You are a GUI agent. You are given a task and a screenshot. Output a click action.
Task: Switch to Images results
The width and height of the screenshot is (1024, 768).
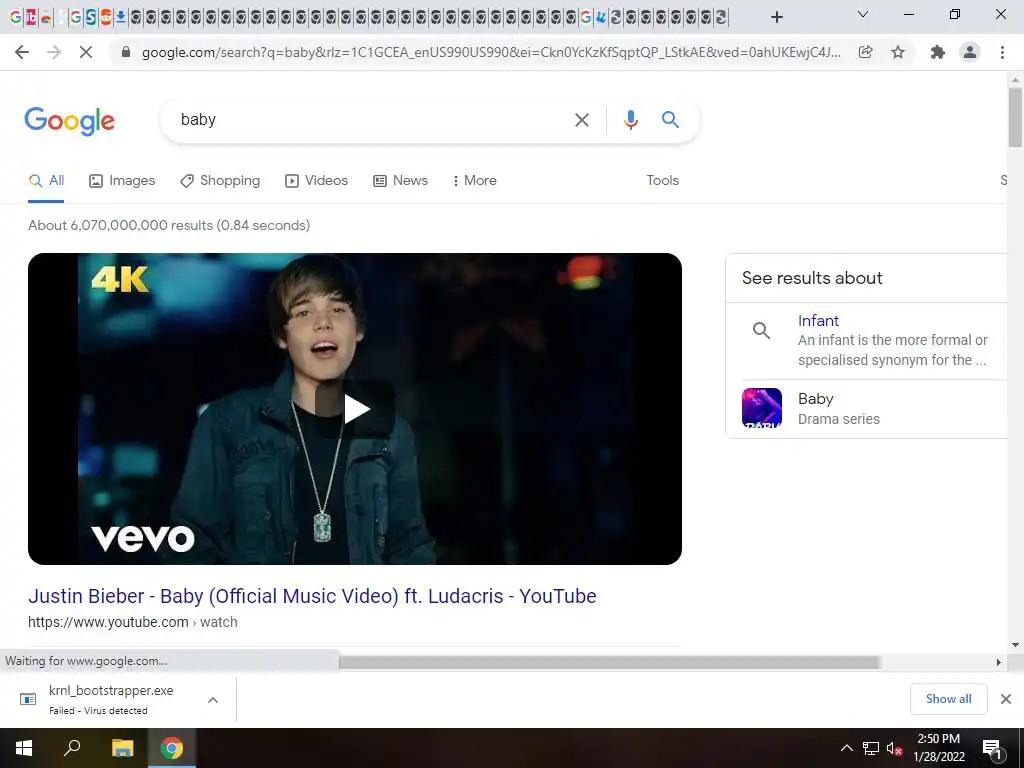[x=122, y=181]
